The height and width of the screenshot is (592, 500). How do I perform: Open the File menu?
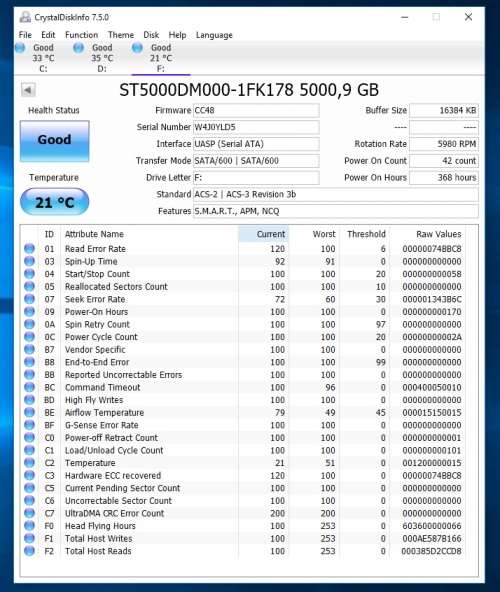(25, 35)
